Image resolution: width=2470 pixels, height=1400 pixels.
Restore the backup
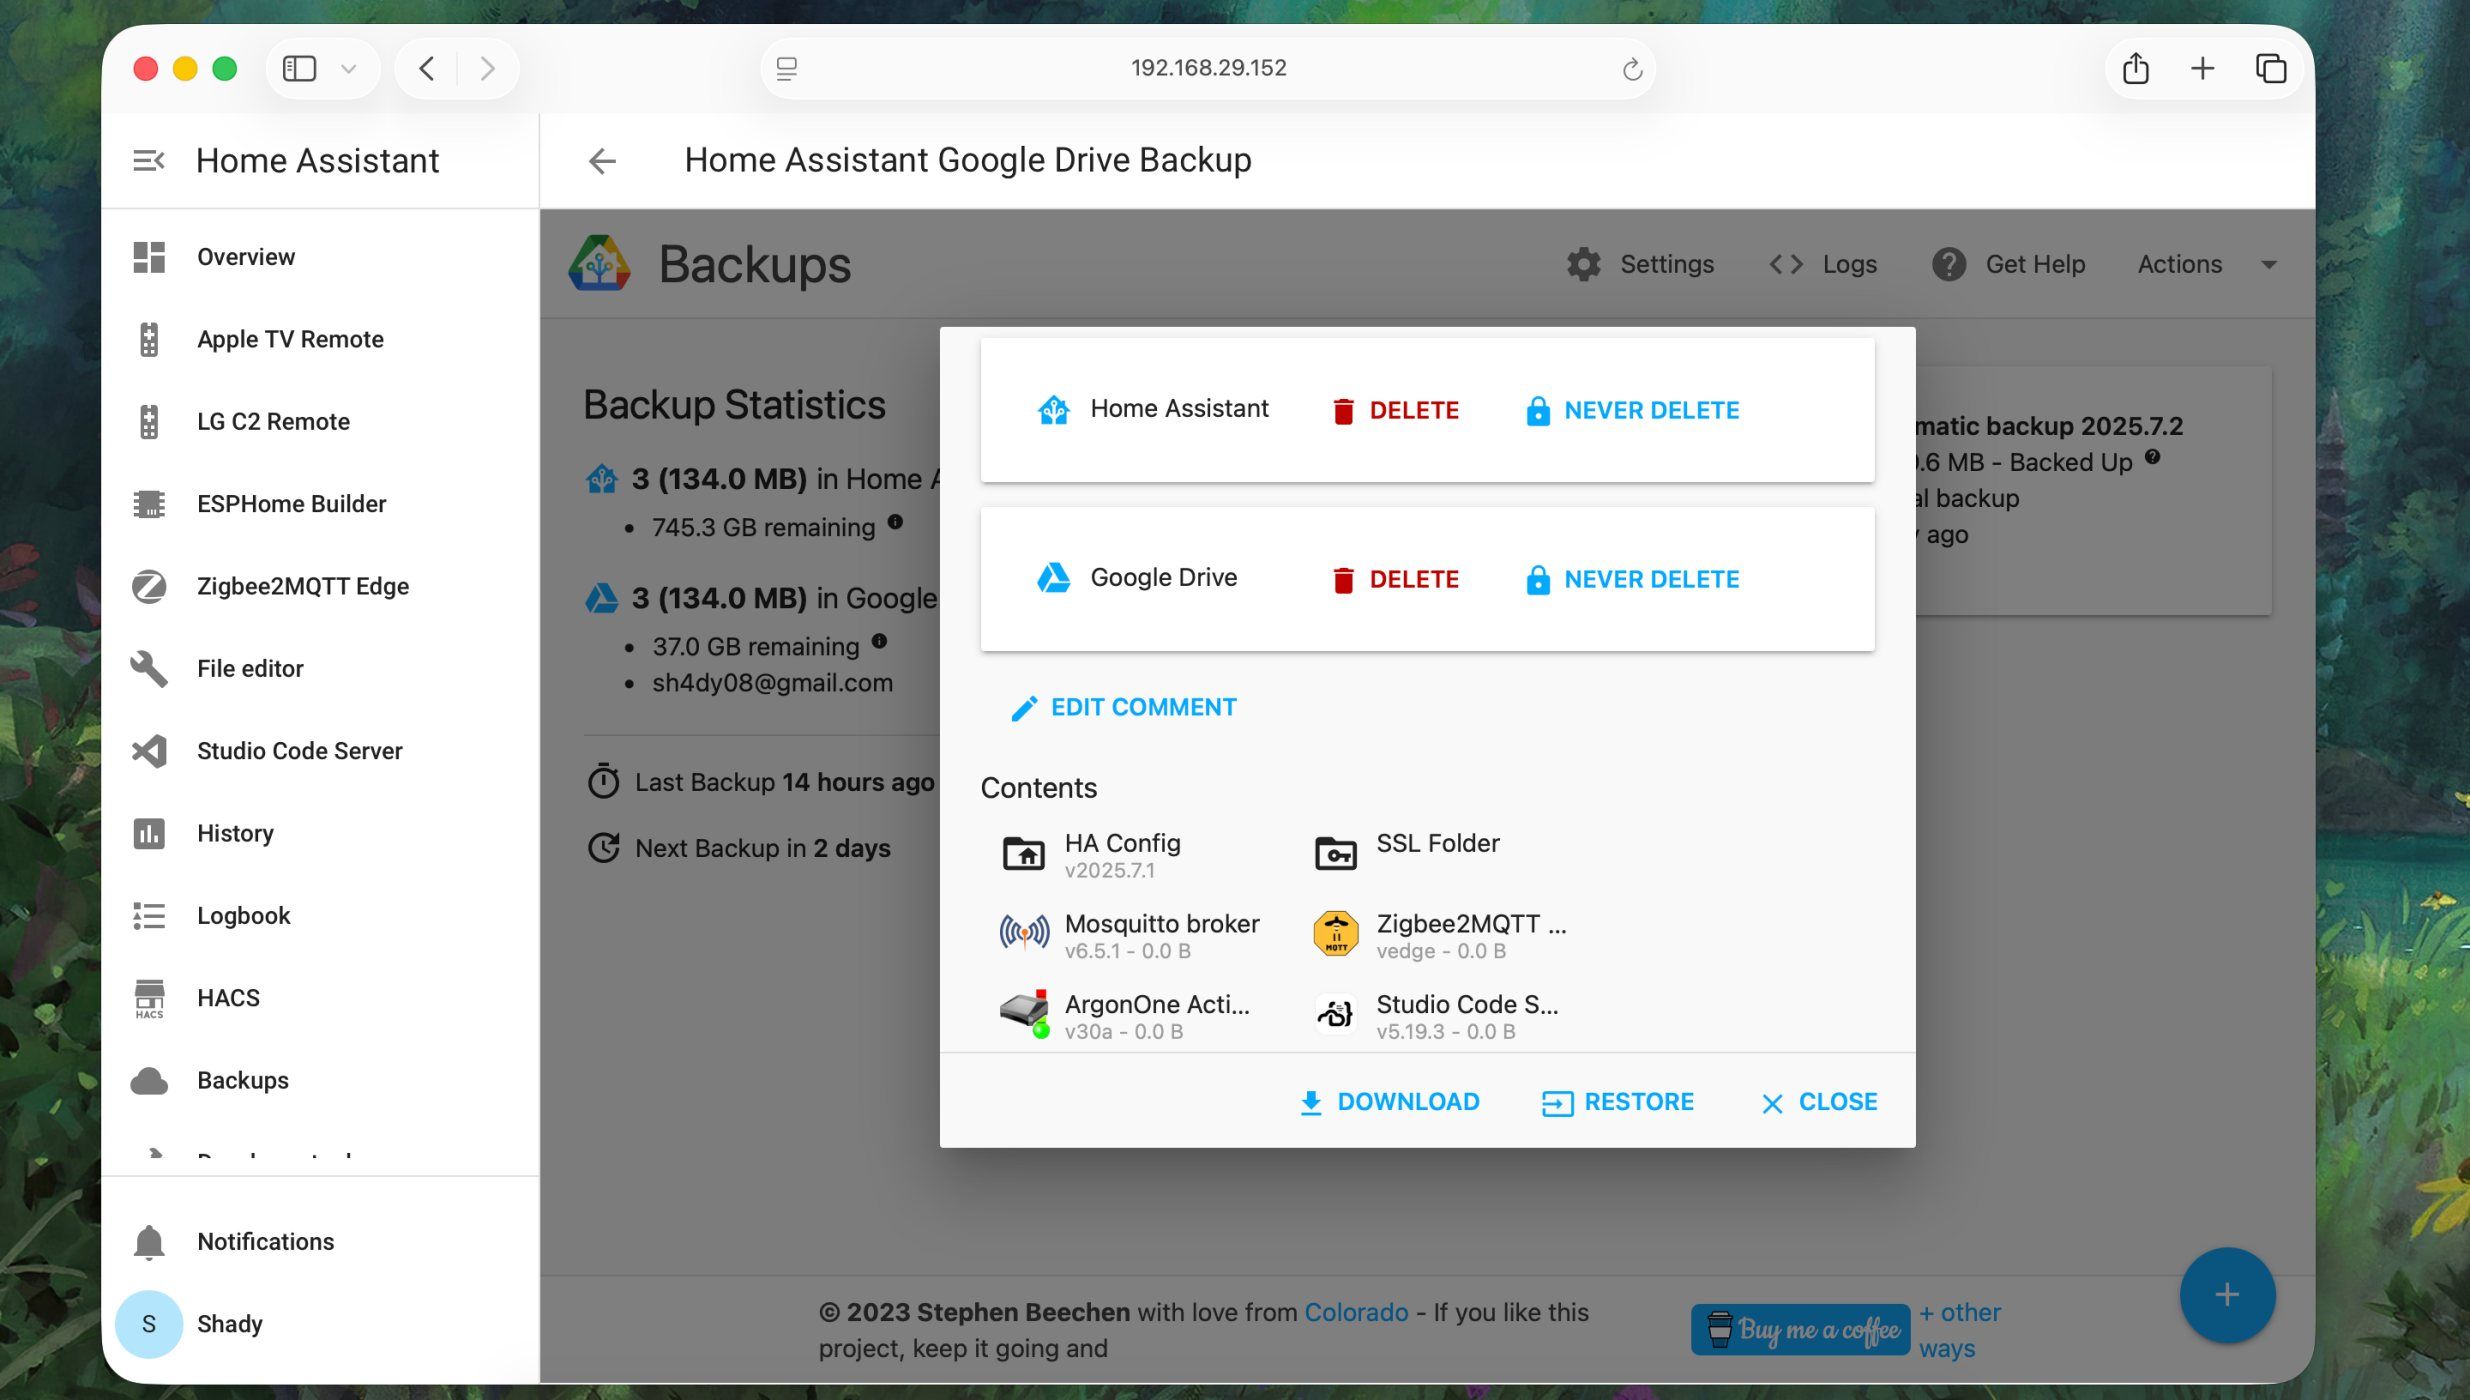(1617, 1102)
